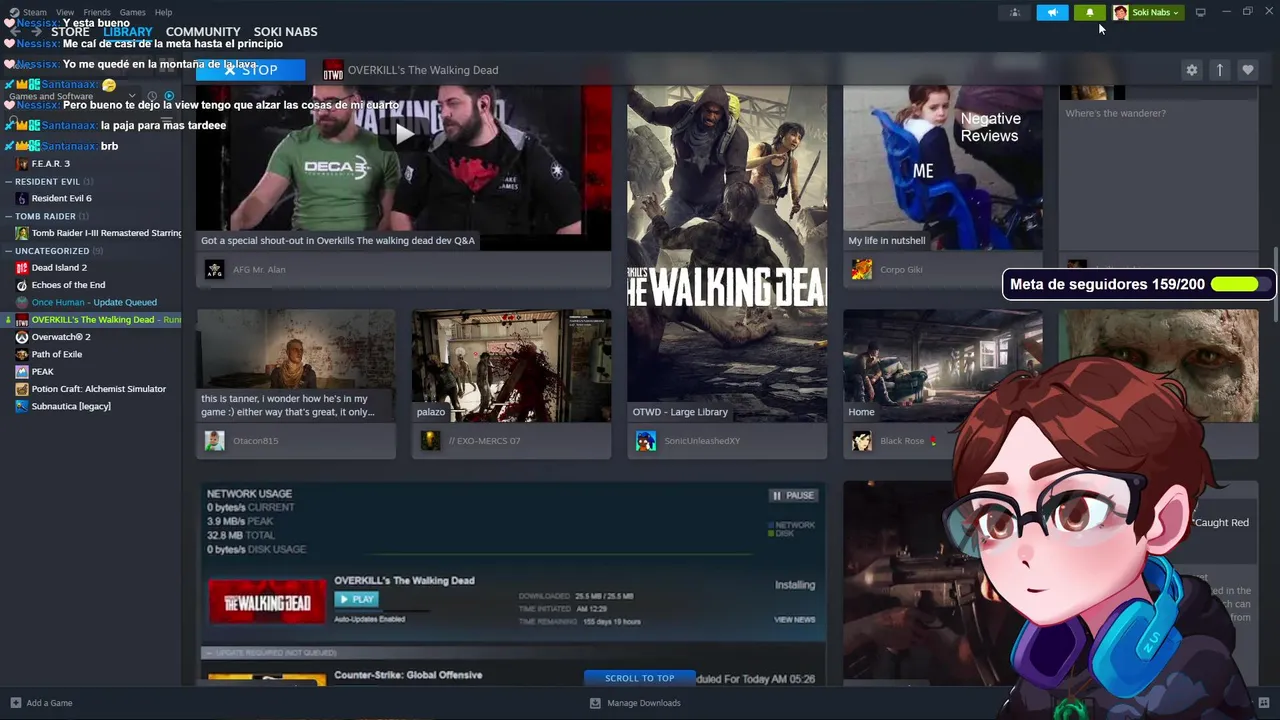This screenshot has width=1280, height=720.
Task: Open Counter-Strike: Global Offensive download entry
Action: (x=408, y=675)
